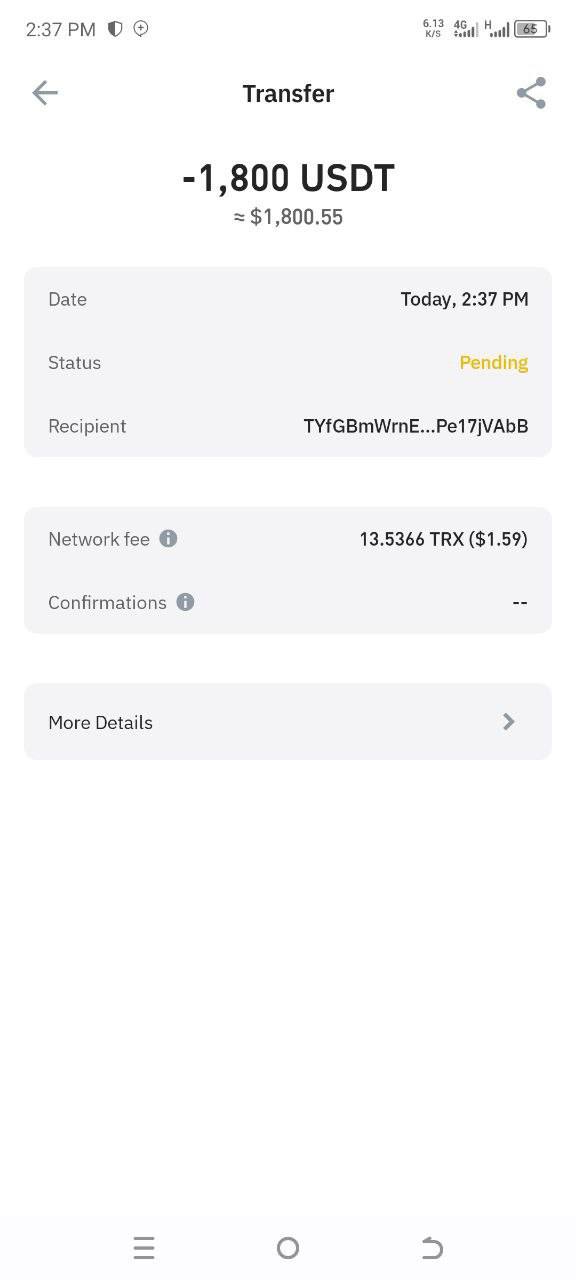Screen dimensions: 576x1280
Task: Tap the Transfer page title
Action: [x=288, y=93]
